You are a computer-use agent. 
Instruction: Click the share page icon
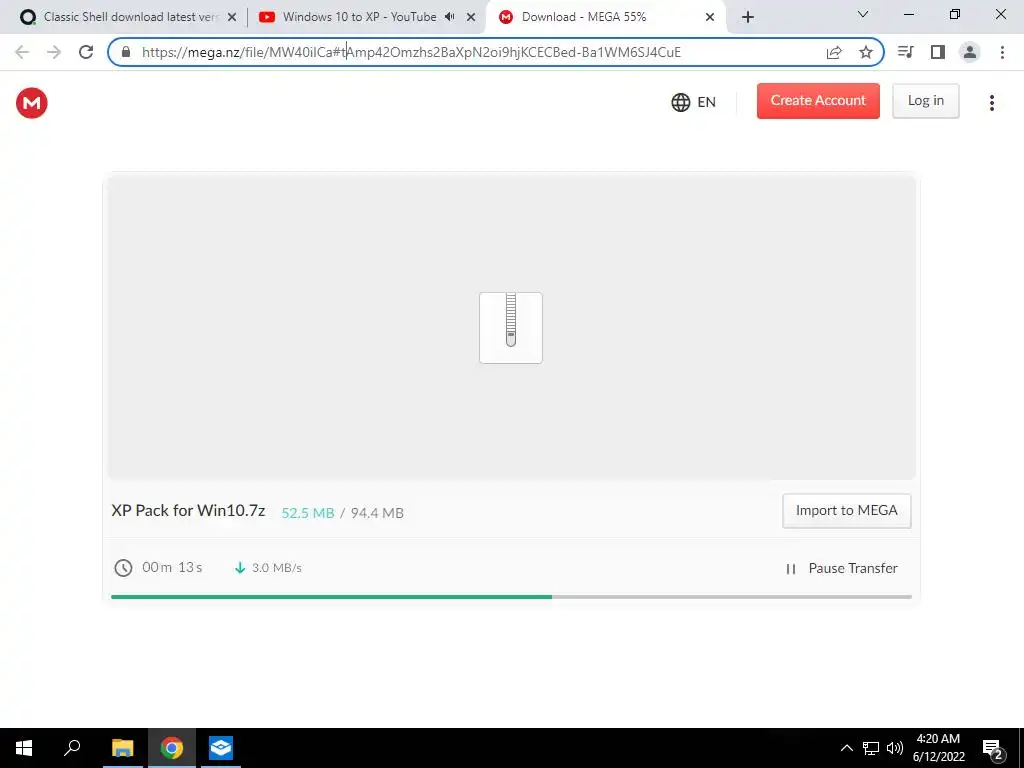pos(834,52)
